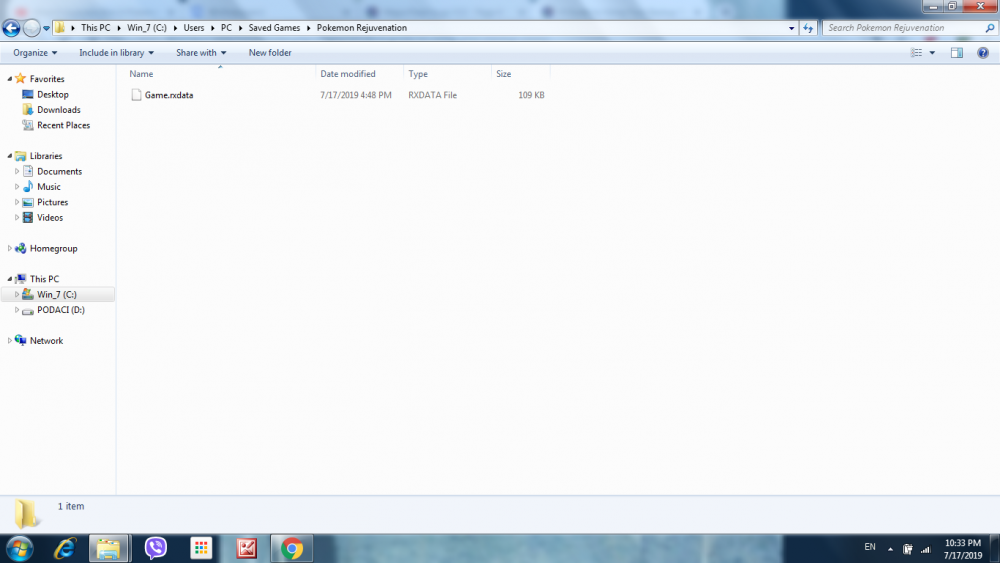
Task: Launch Internet Explorer from taskbar
Action: click(64, 548)
